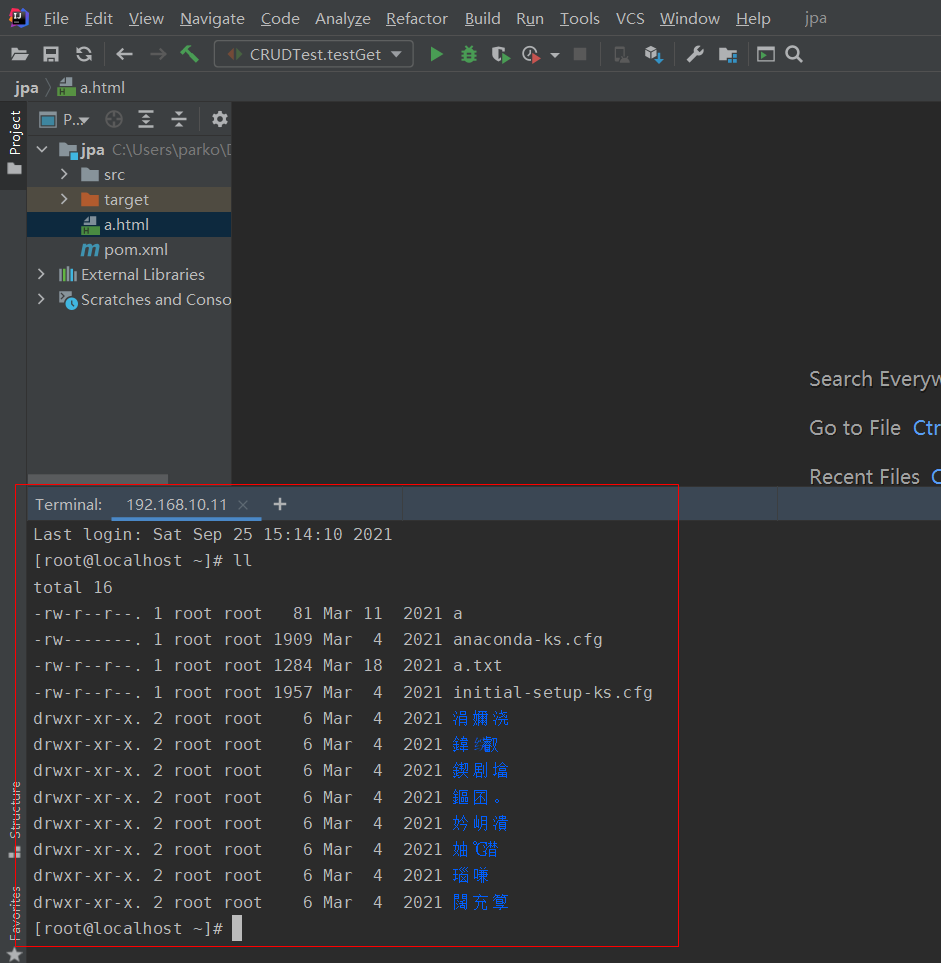Click the Open folder toolbar icon
Viewport: 941px width, 963px height.
point(20,55)
